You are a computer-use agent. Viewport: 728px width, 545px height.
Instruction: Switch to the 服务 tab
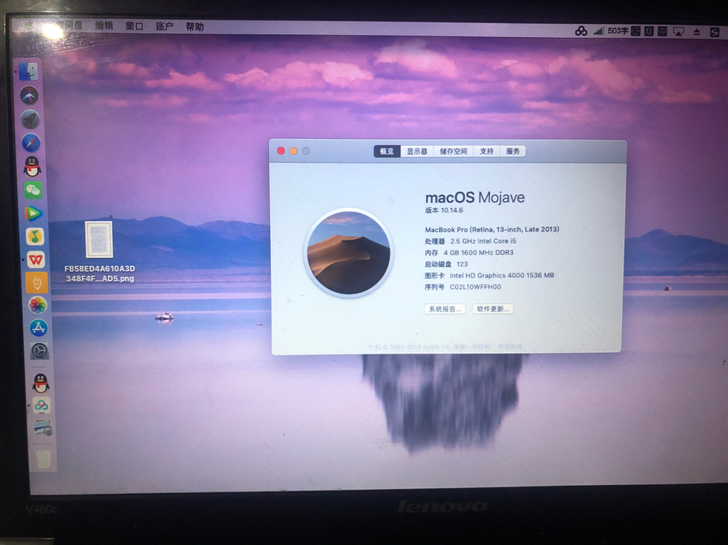click(513, 151)
